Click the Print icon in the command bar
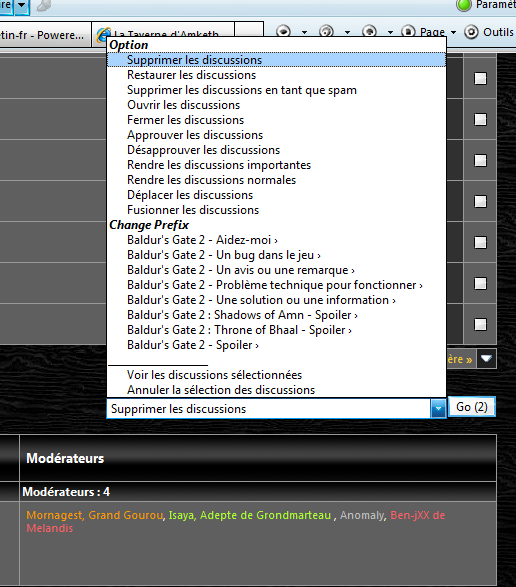Viewport: 516px width, 587px height. pos(370,31)
